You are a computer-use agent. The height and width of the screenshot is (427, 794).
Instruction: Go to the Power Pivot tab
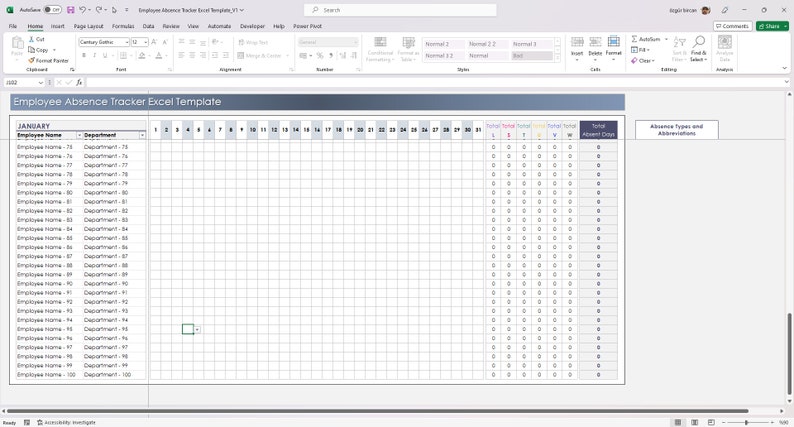tap(307, 26)
